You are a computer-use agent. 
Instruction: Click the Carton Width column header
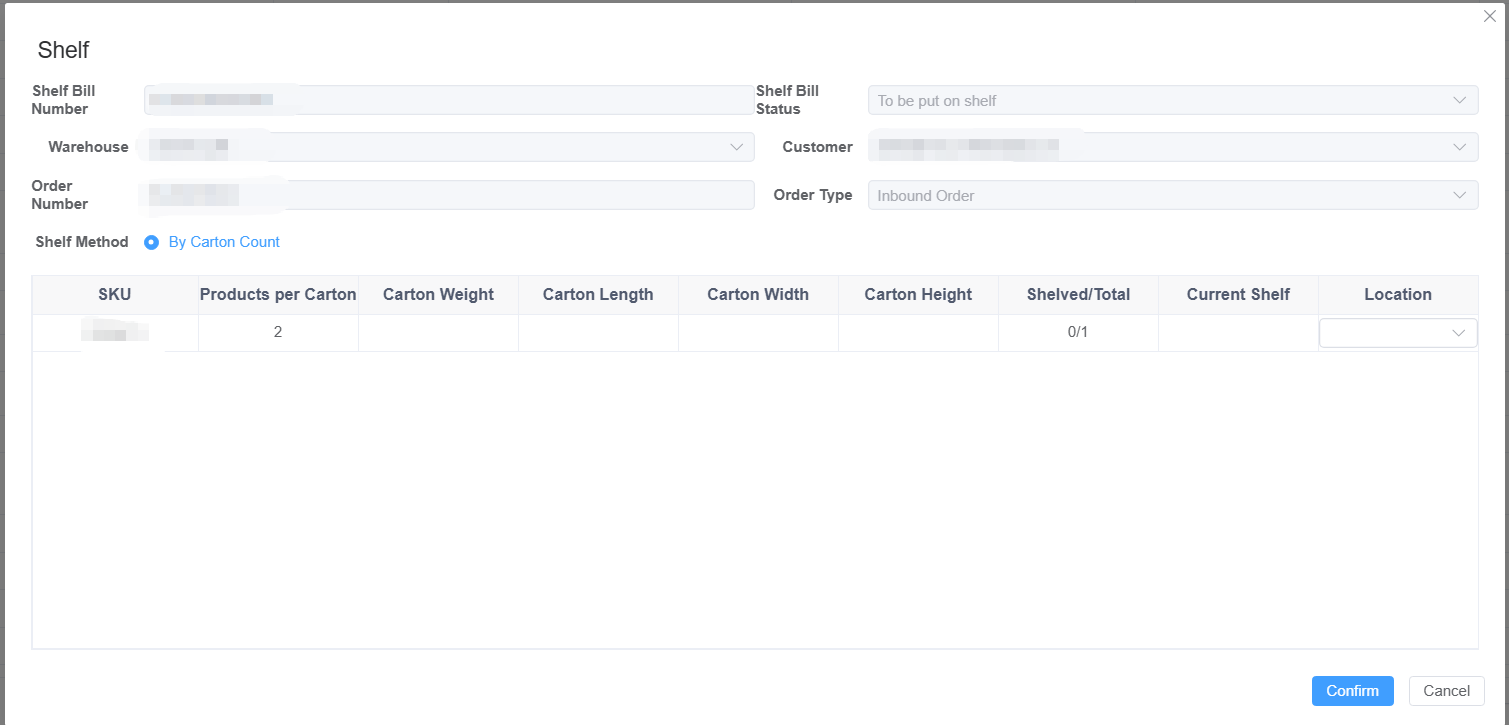[758, 295]
